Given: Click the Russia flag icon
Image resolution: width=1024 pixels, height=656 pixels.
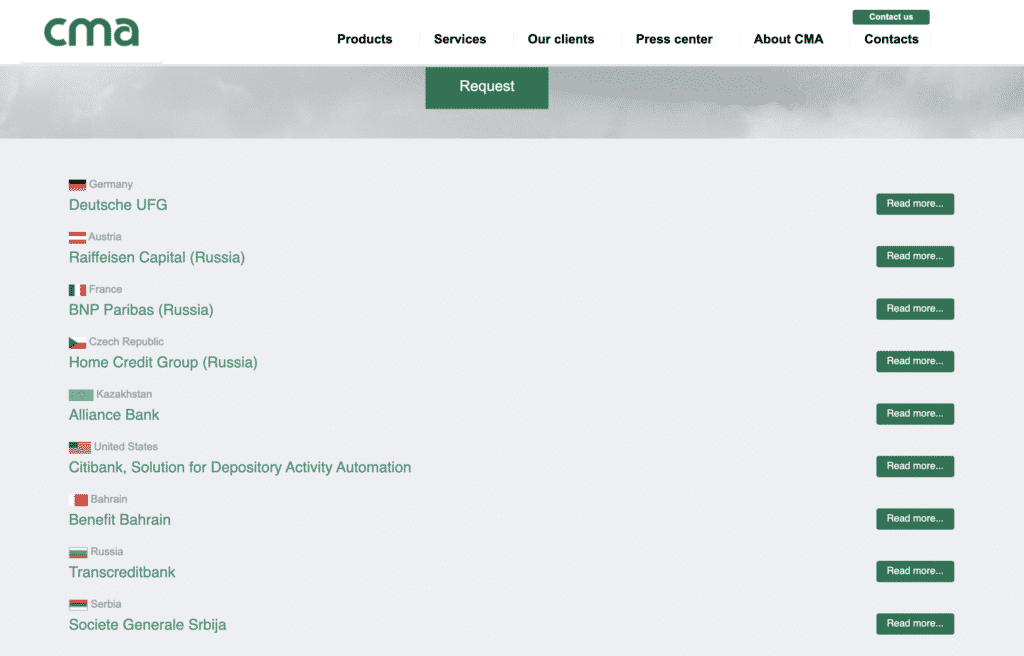Looking at the screenshot, I should click(78, 552).
